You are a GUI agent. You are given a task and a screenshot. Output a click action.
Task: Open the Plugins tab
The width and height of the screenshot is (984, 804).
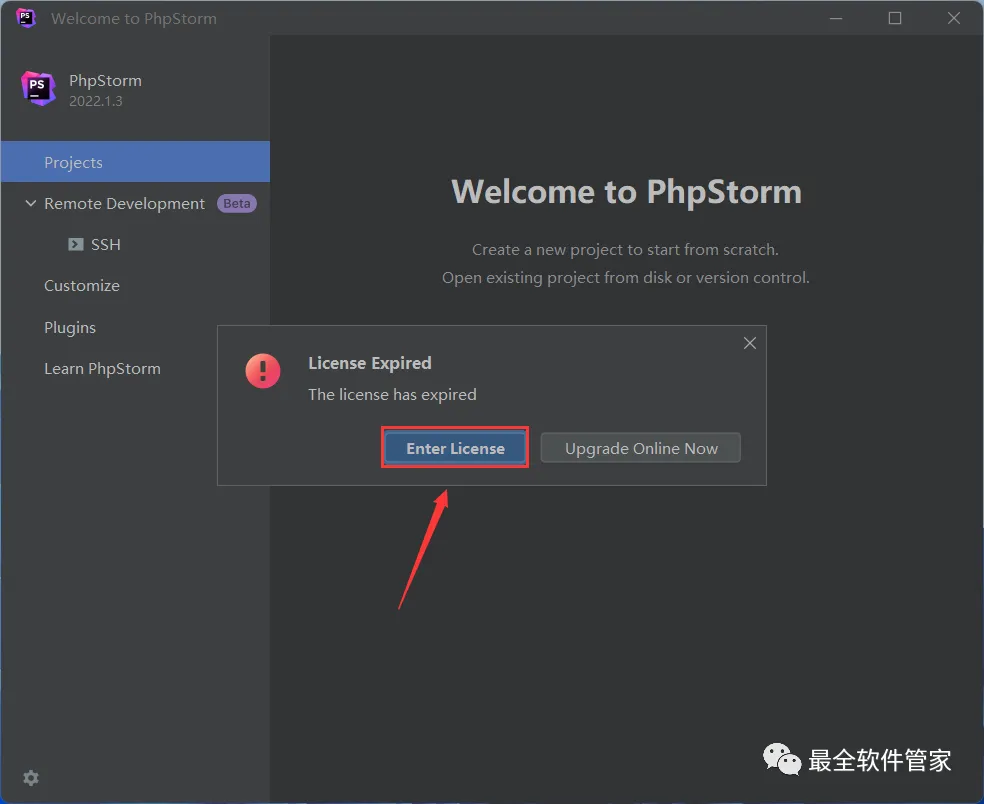pyautogui.click(x=70, y=328)
